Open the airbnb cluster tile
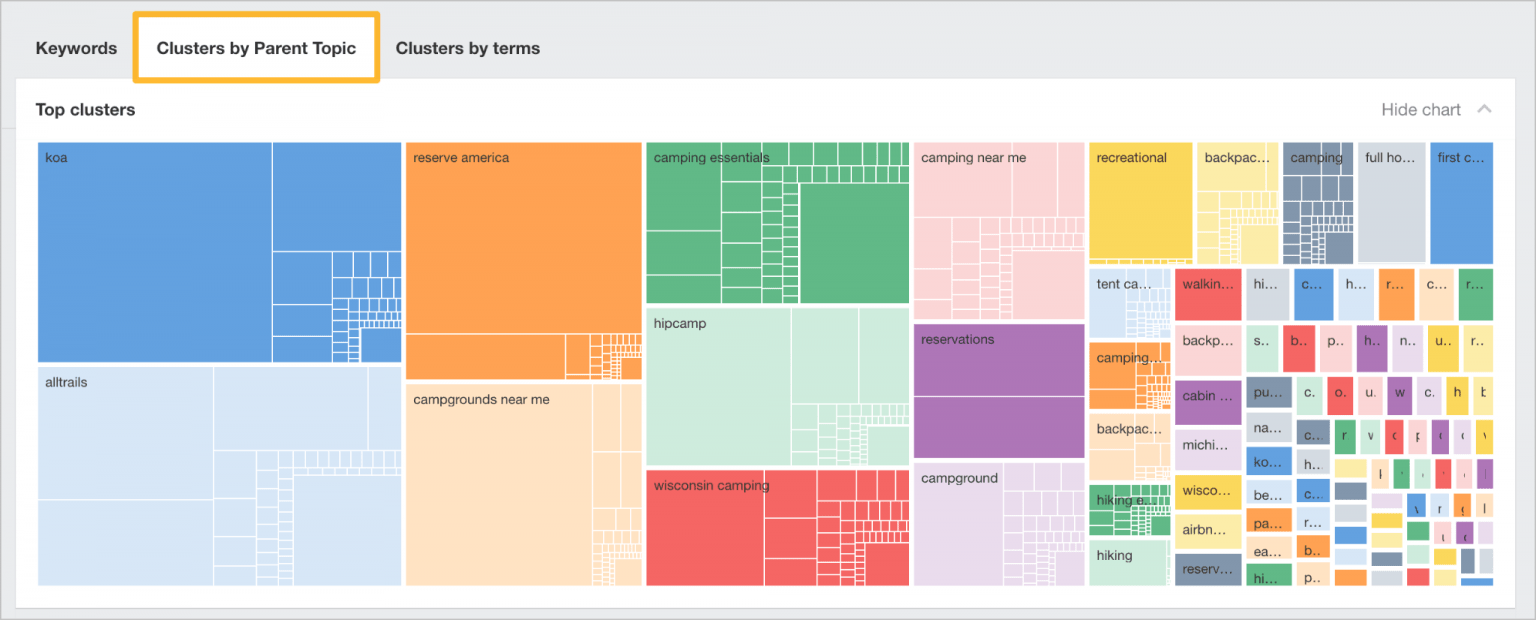1536x620 pixels. tap(1208, 529)
